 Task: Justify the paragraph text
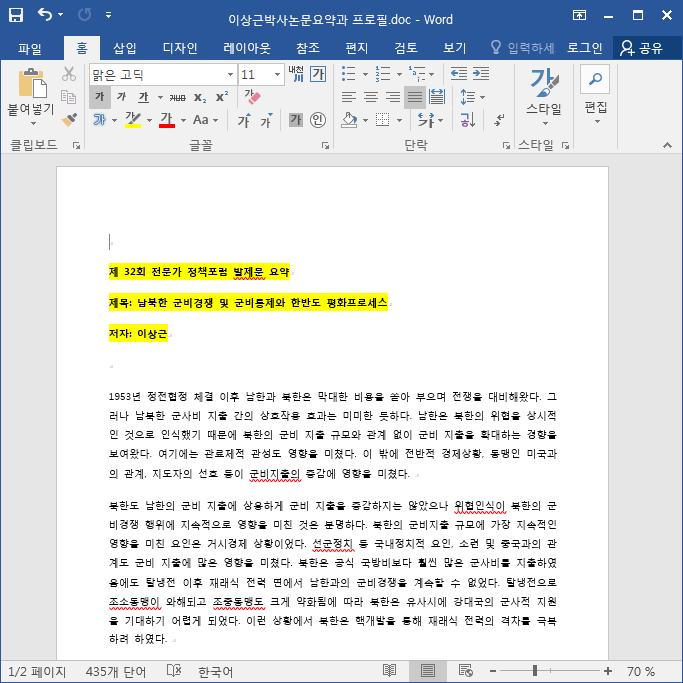click(415, 97)
